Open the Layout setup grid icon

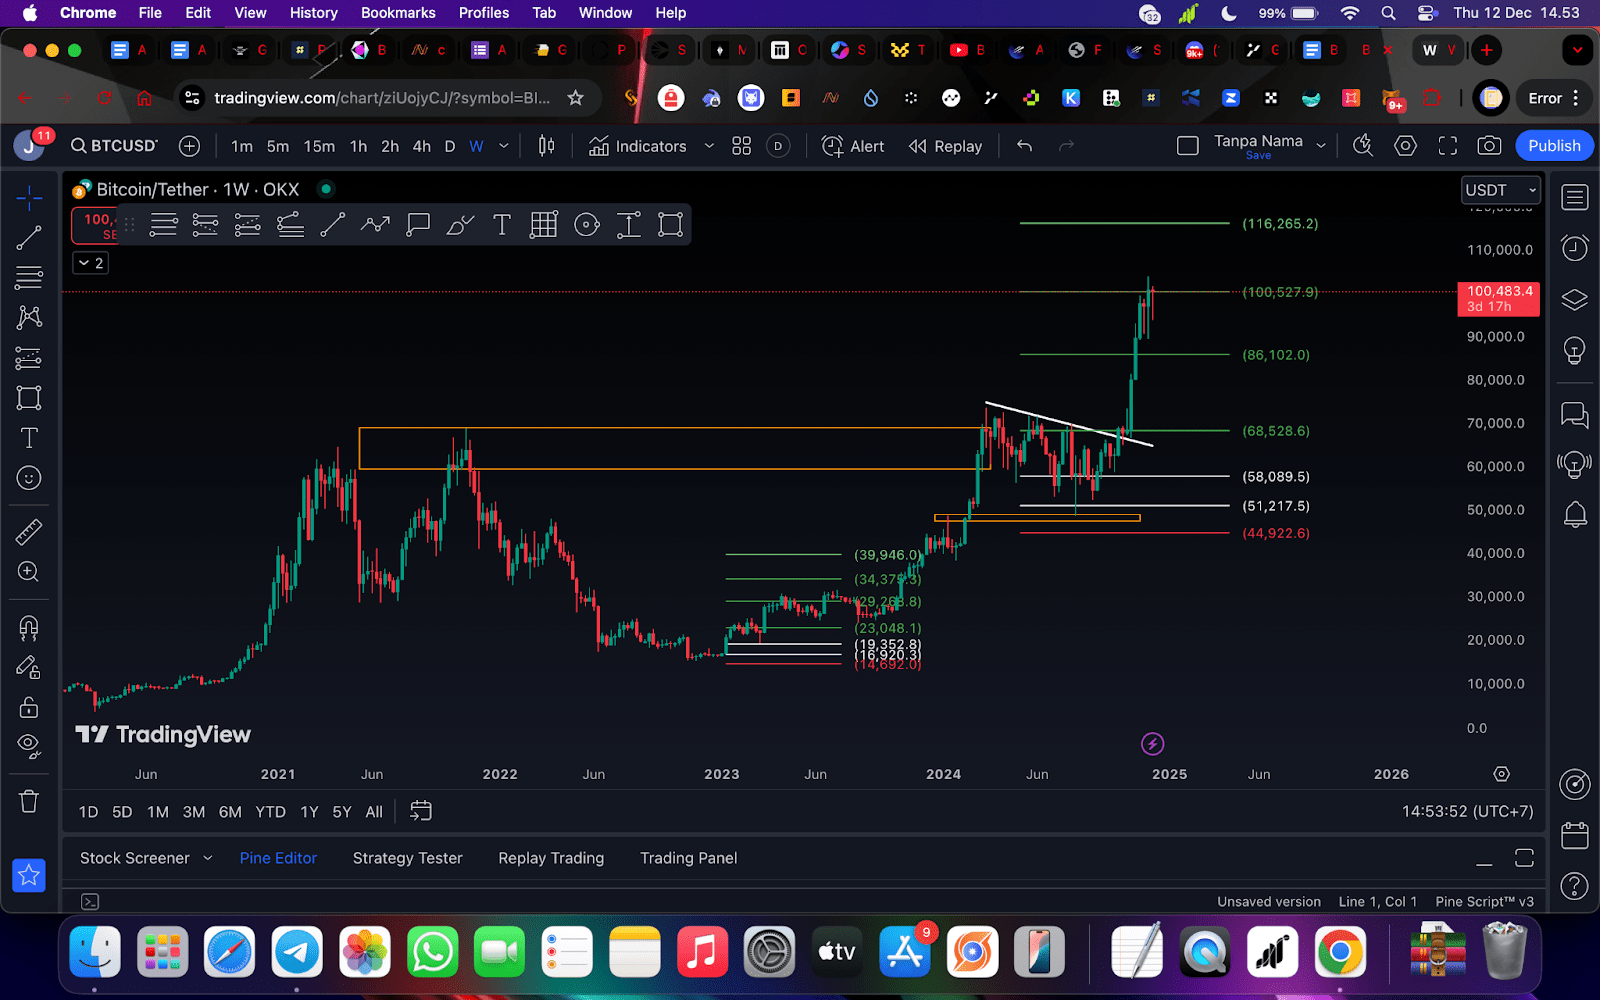point(741,146)
